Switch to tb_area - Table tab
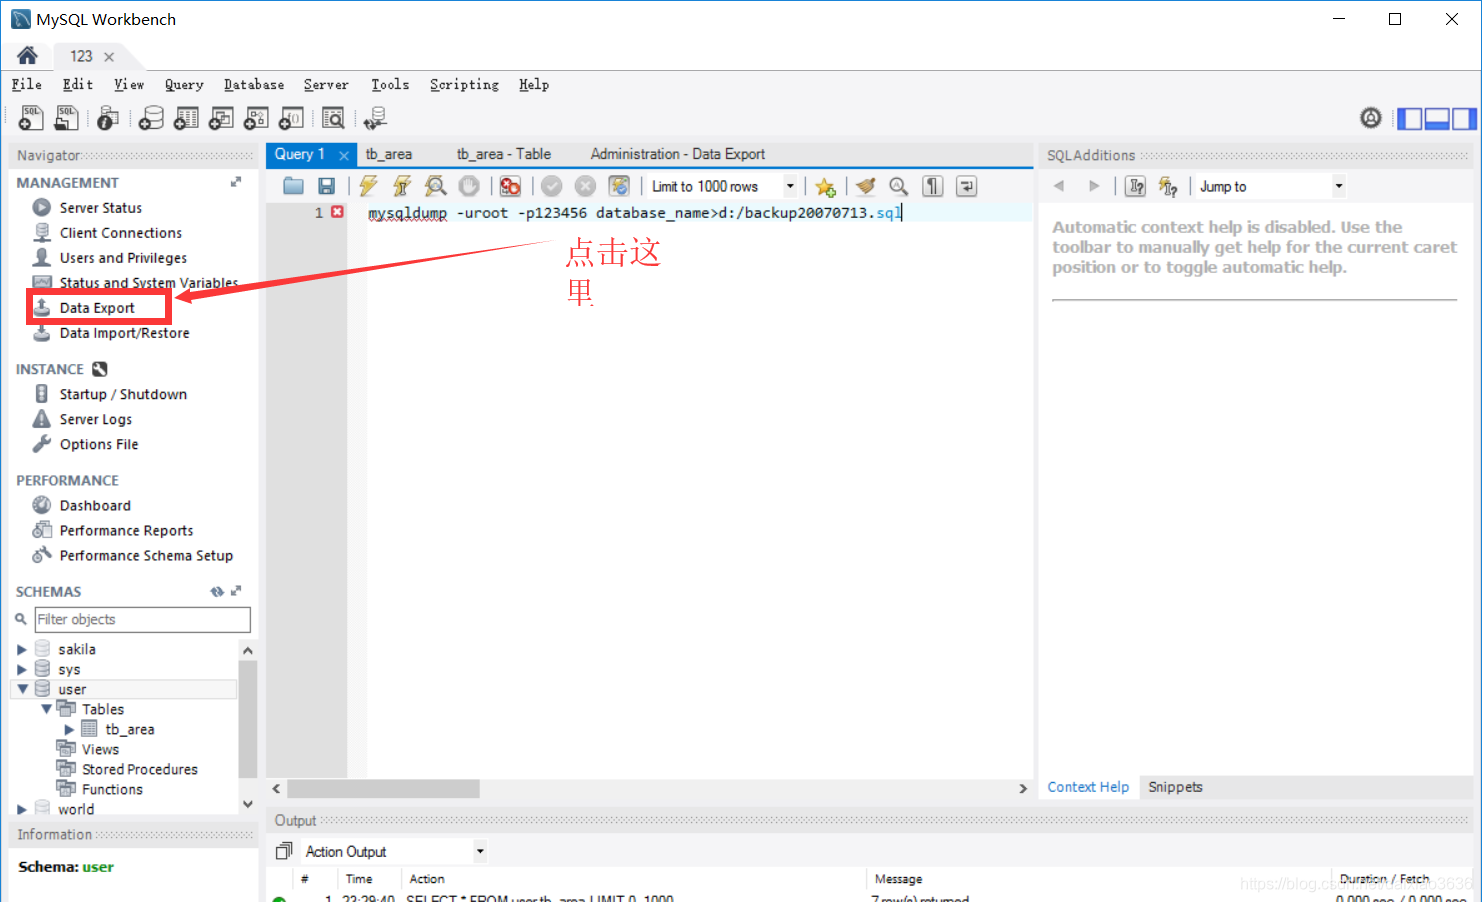The height and width of the screenshot is (902, 1482). (x=504, y=154)
